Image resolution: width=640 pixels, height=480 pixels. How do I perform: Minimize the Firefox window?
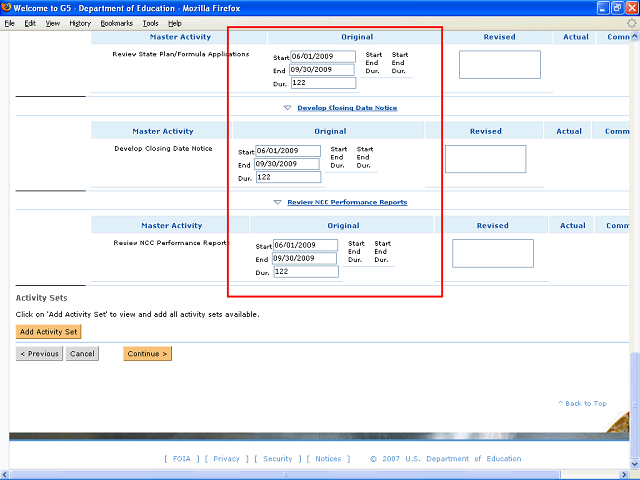[x=604, y=8]
